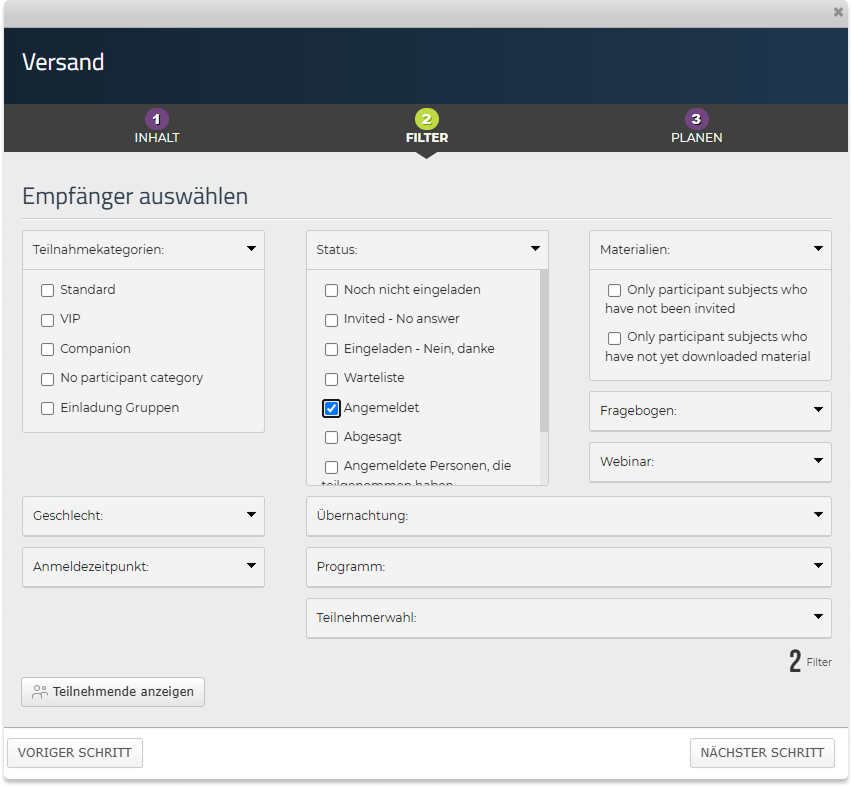Go to Nächster Schritt

click(762, 753)
